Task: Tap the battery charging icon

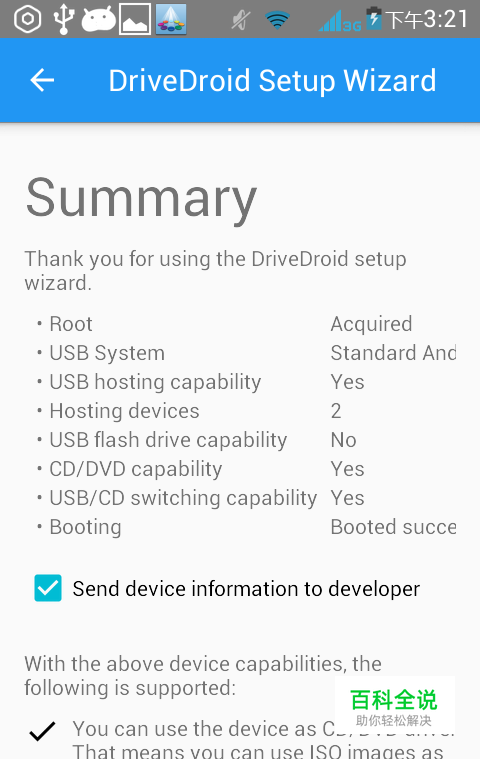Action: pyautogui.click(x=374, y=18)
